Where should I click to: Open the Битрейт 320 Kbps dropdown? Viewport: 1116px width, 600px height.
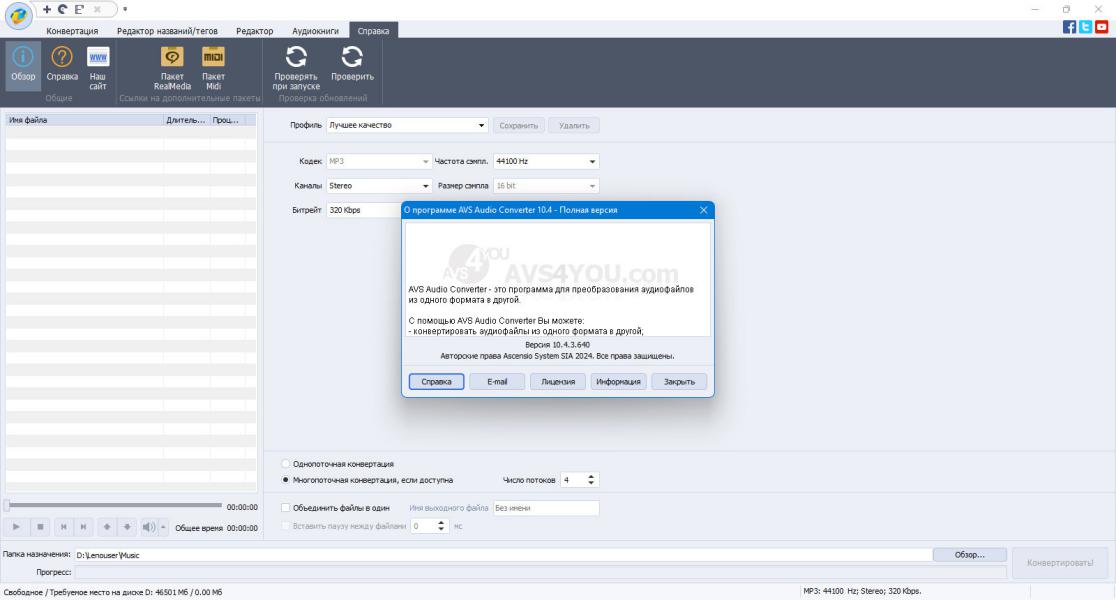click(364, 210)
